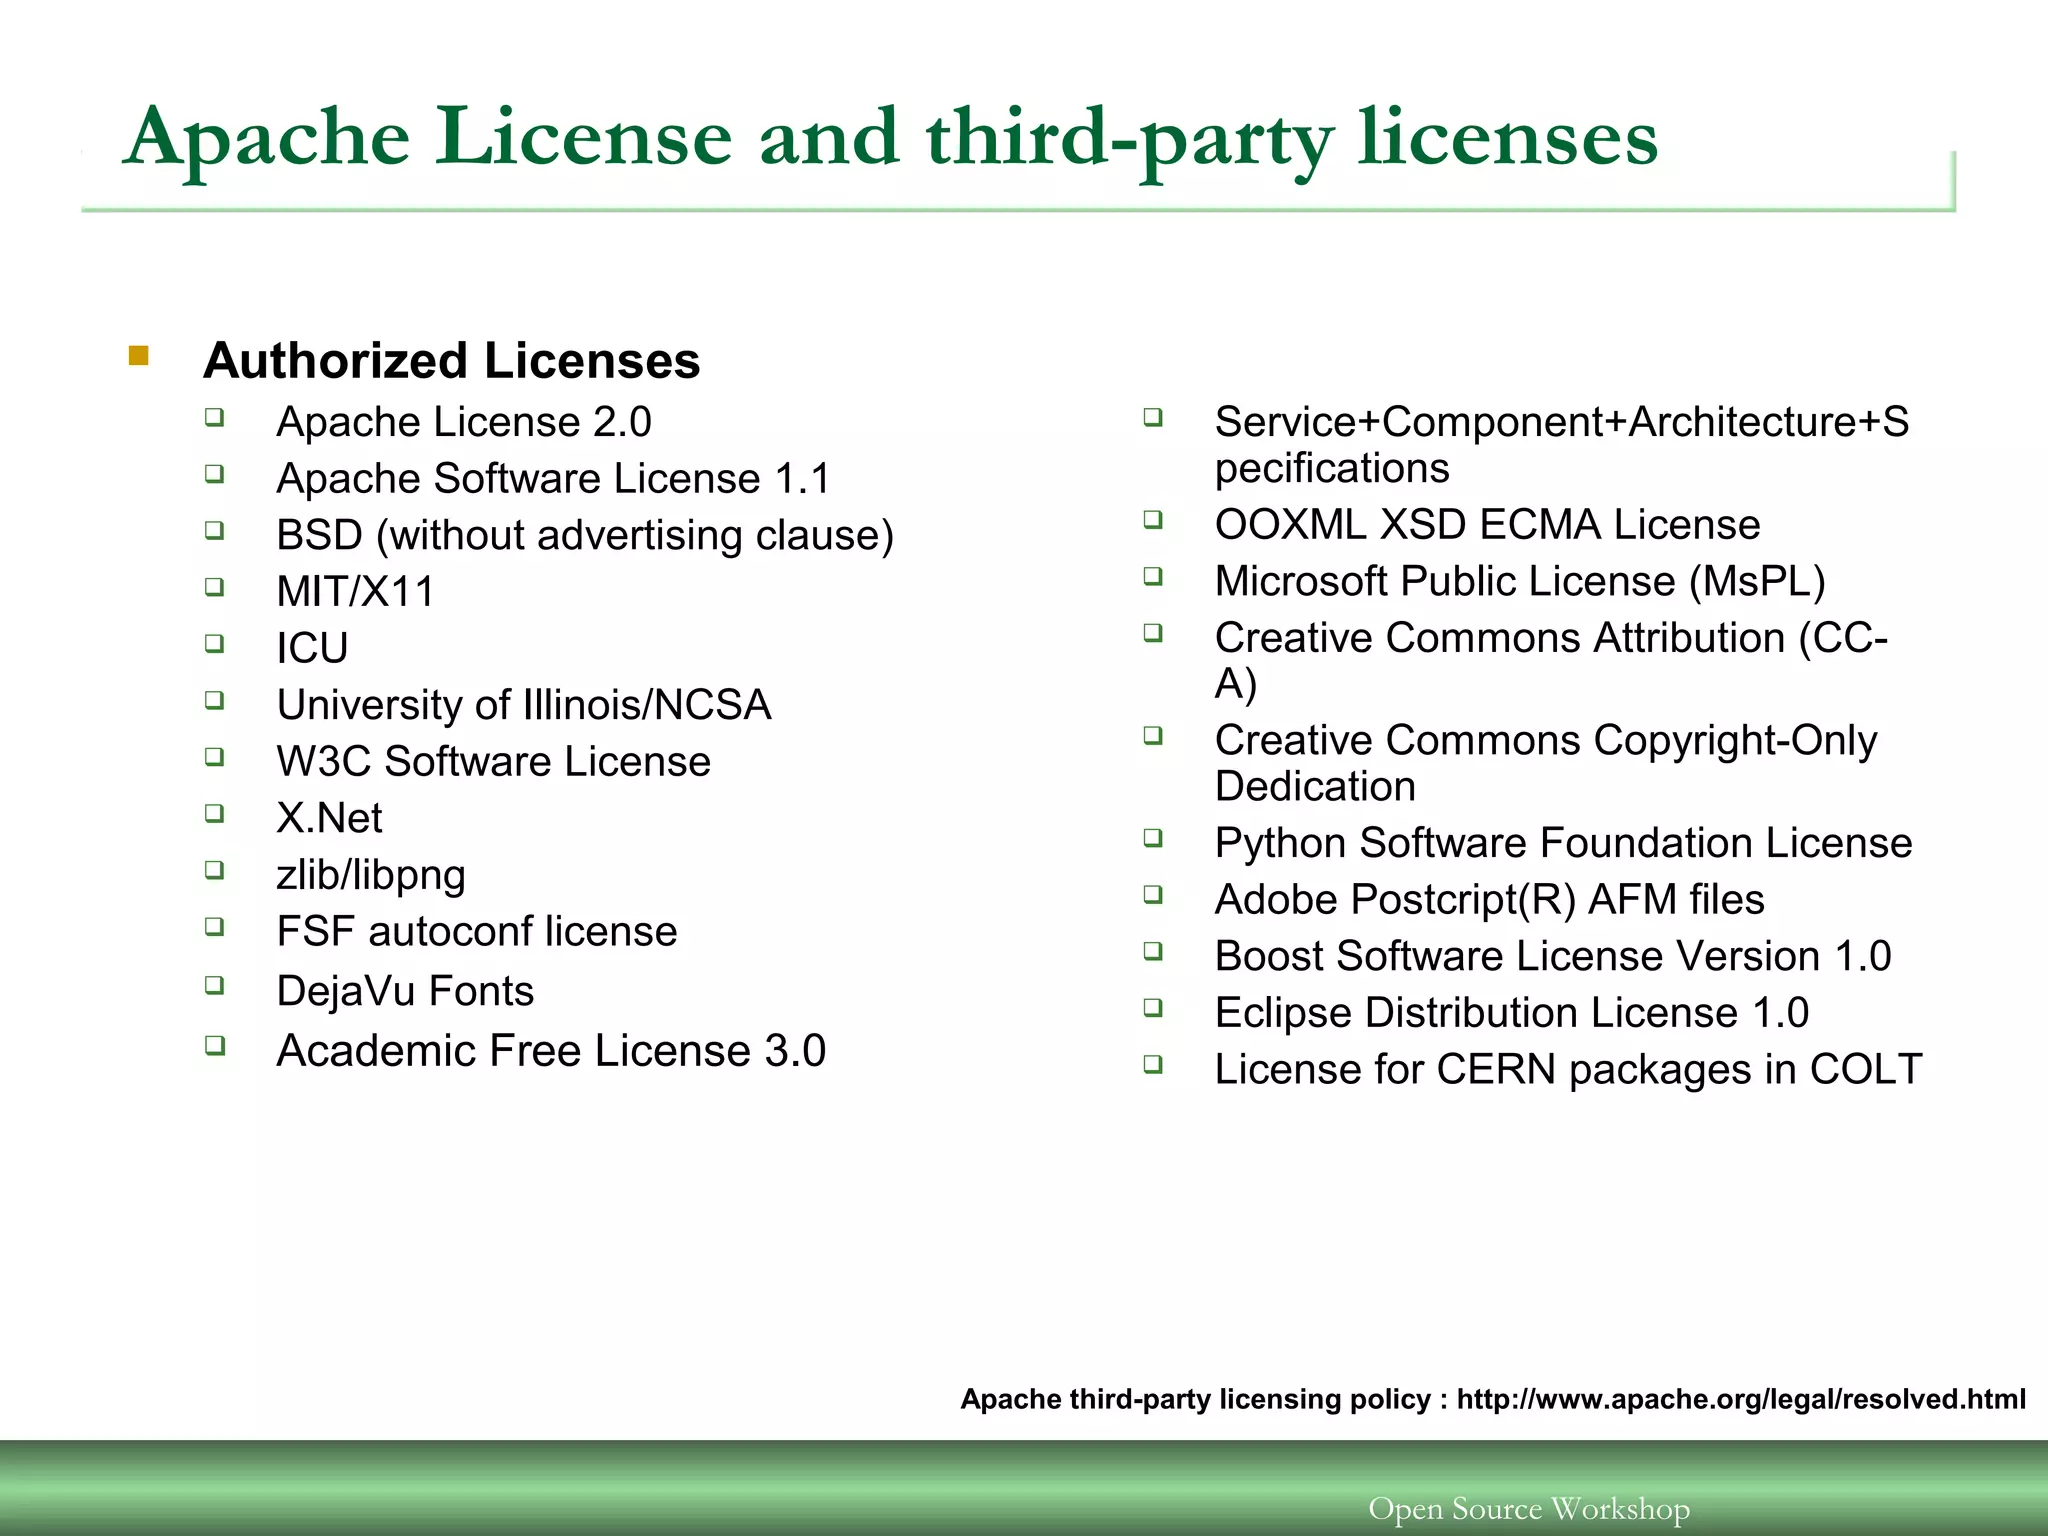Click the 'zlib/libpng' item
Image resolution: width=2048 pixels, height=1536 pixels.
click(x=371, y=876)
